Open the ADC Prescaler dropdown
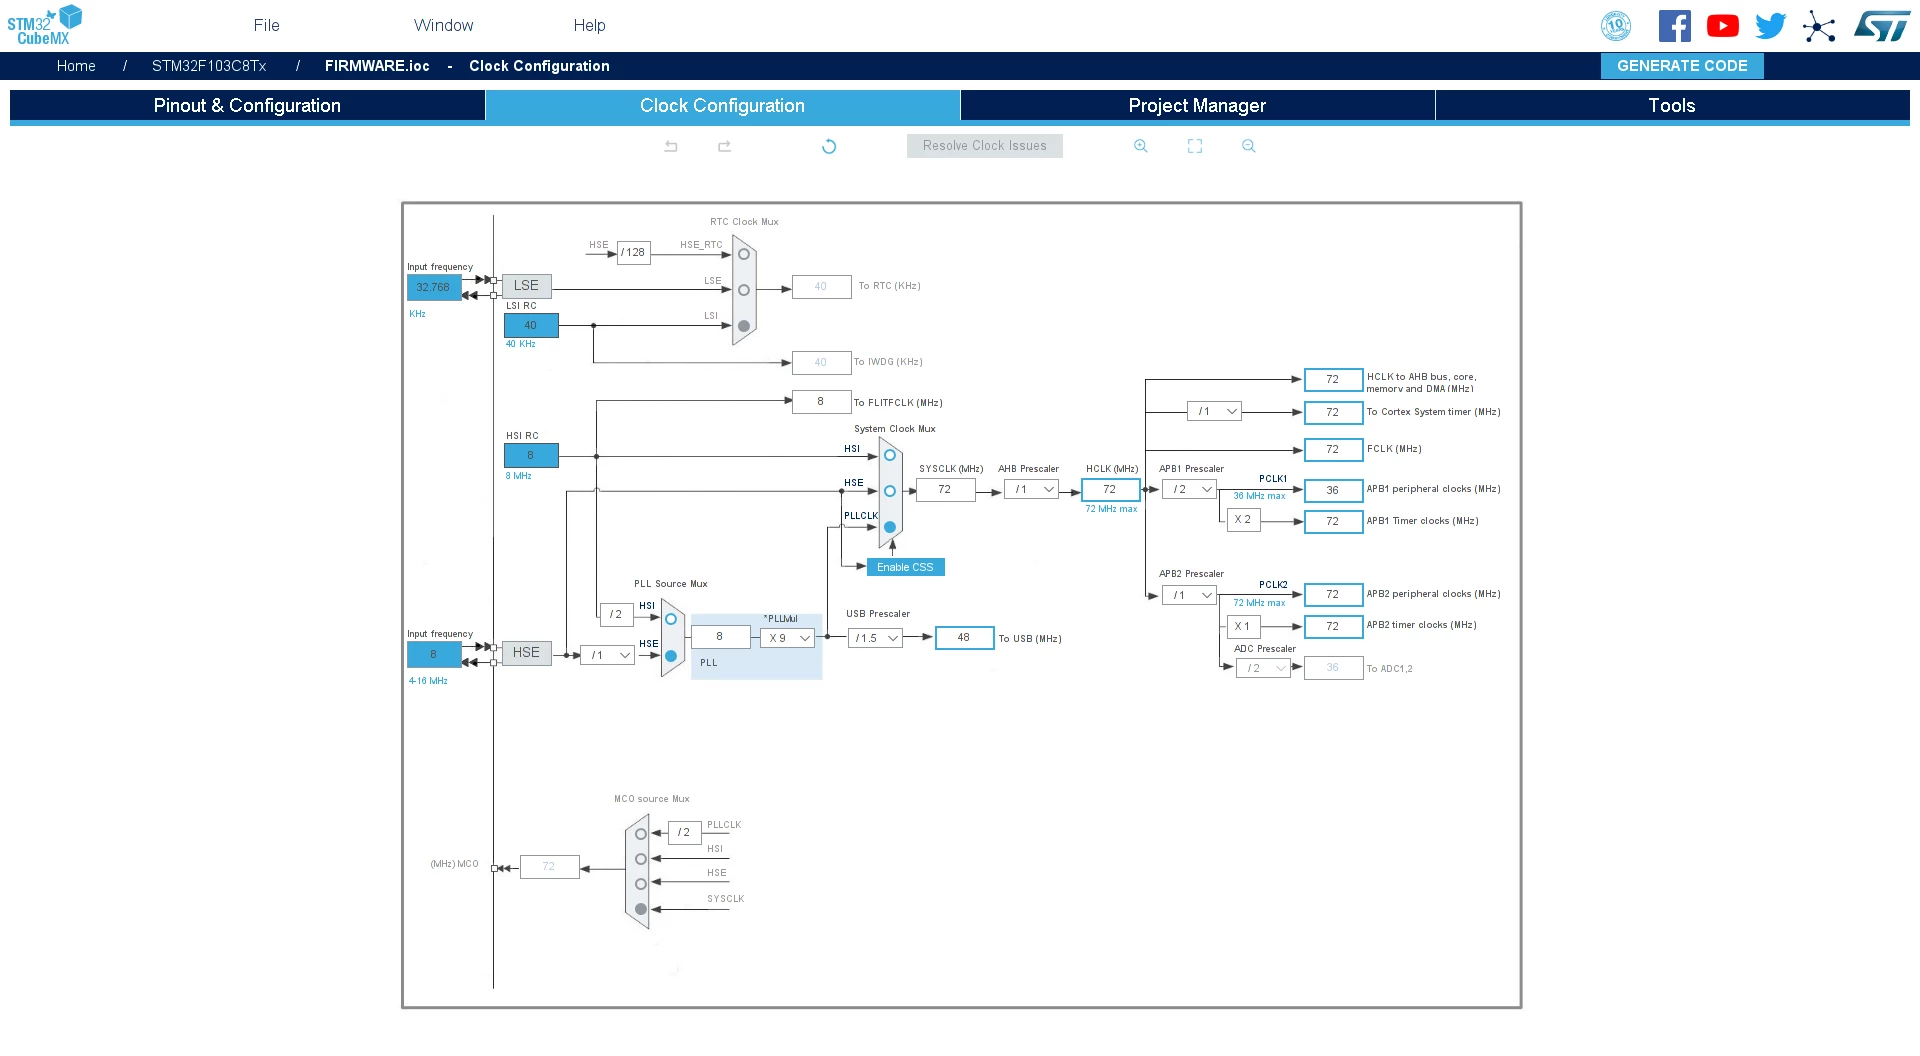 tap(1263, 668)
